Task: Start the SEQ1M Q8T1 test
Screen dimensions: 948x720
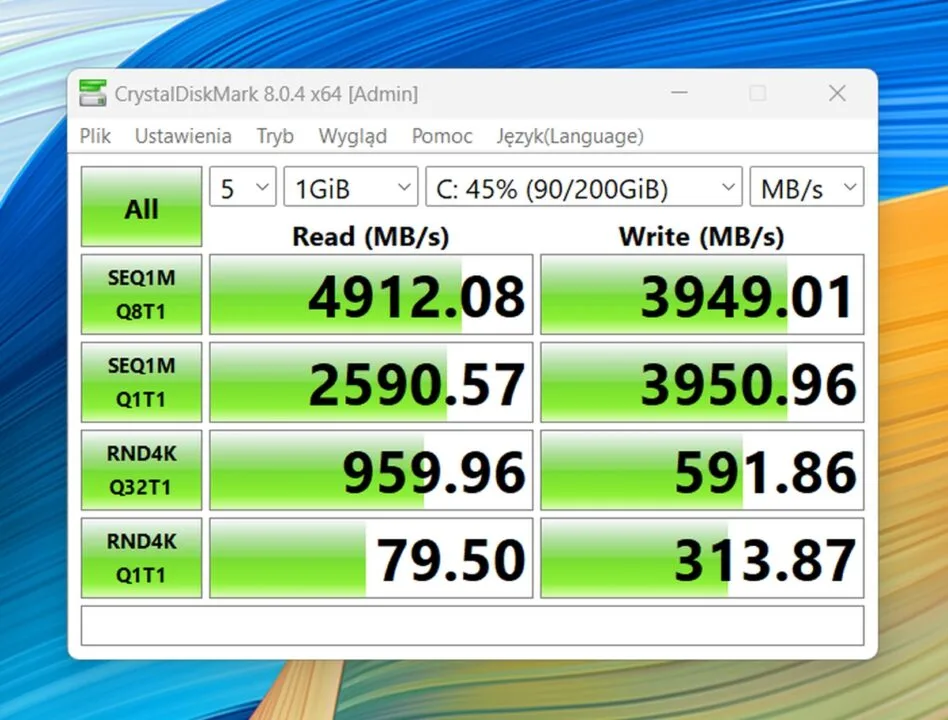Action: [141, 294]
